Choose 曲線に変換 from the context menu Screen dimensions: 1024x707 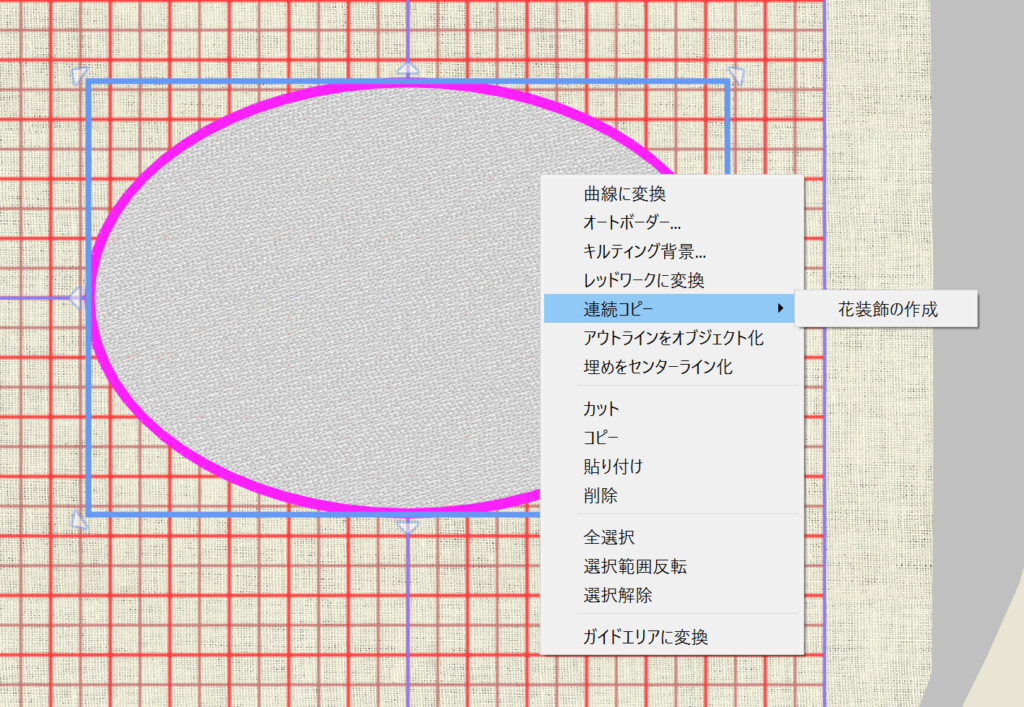pyautogui.click(x=624, y=194)
